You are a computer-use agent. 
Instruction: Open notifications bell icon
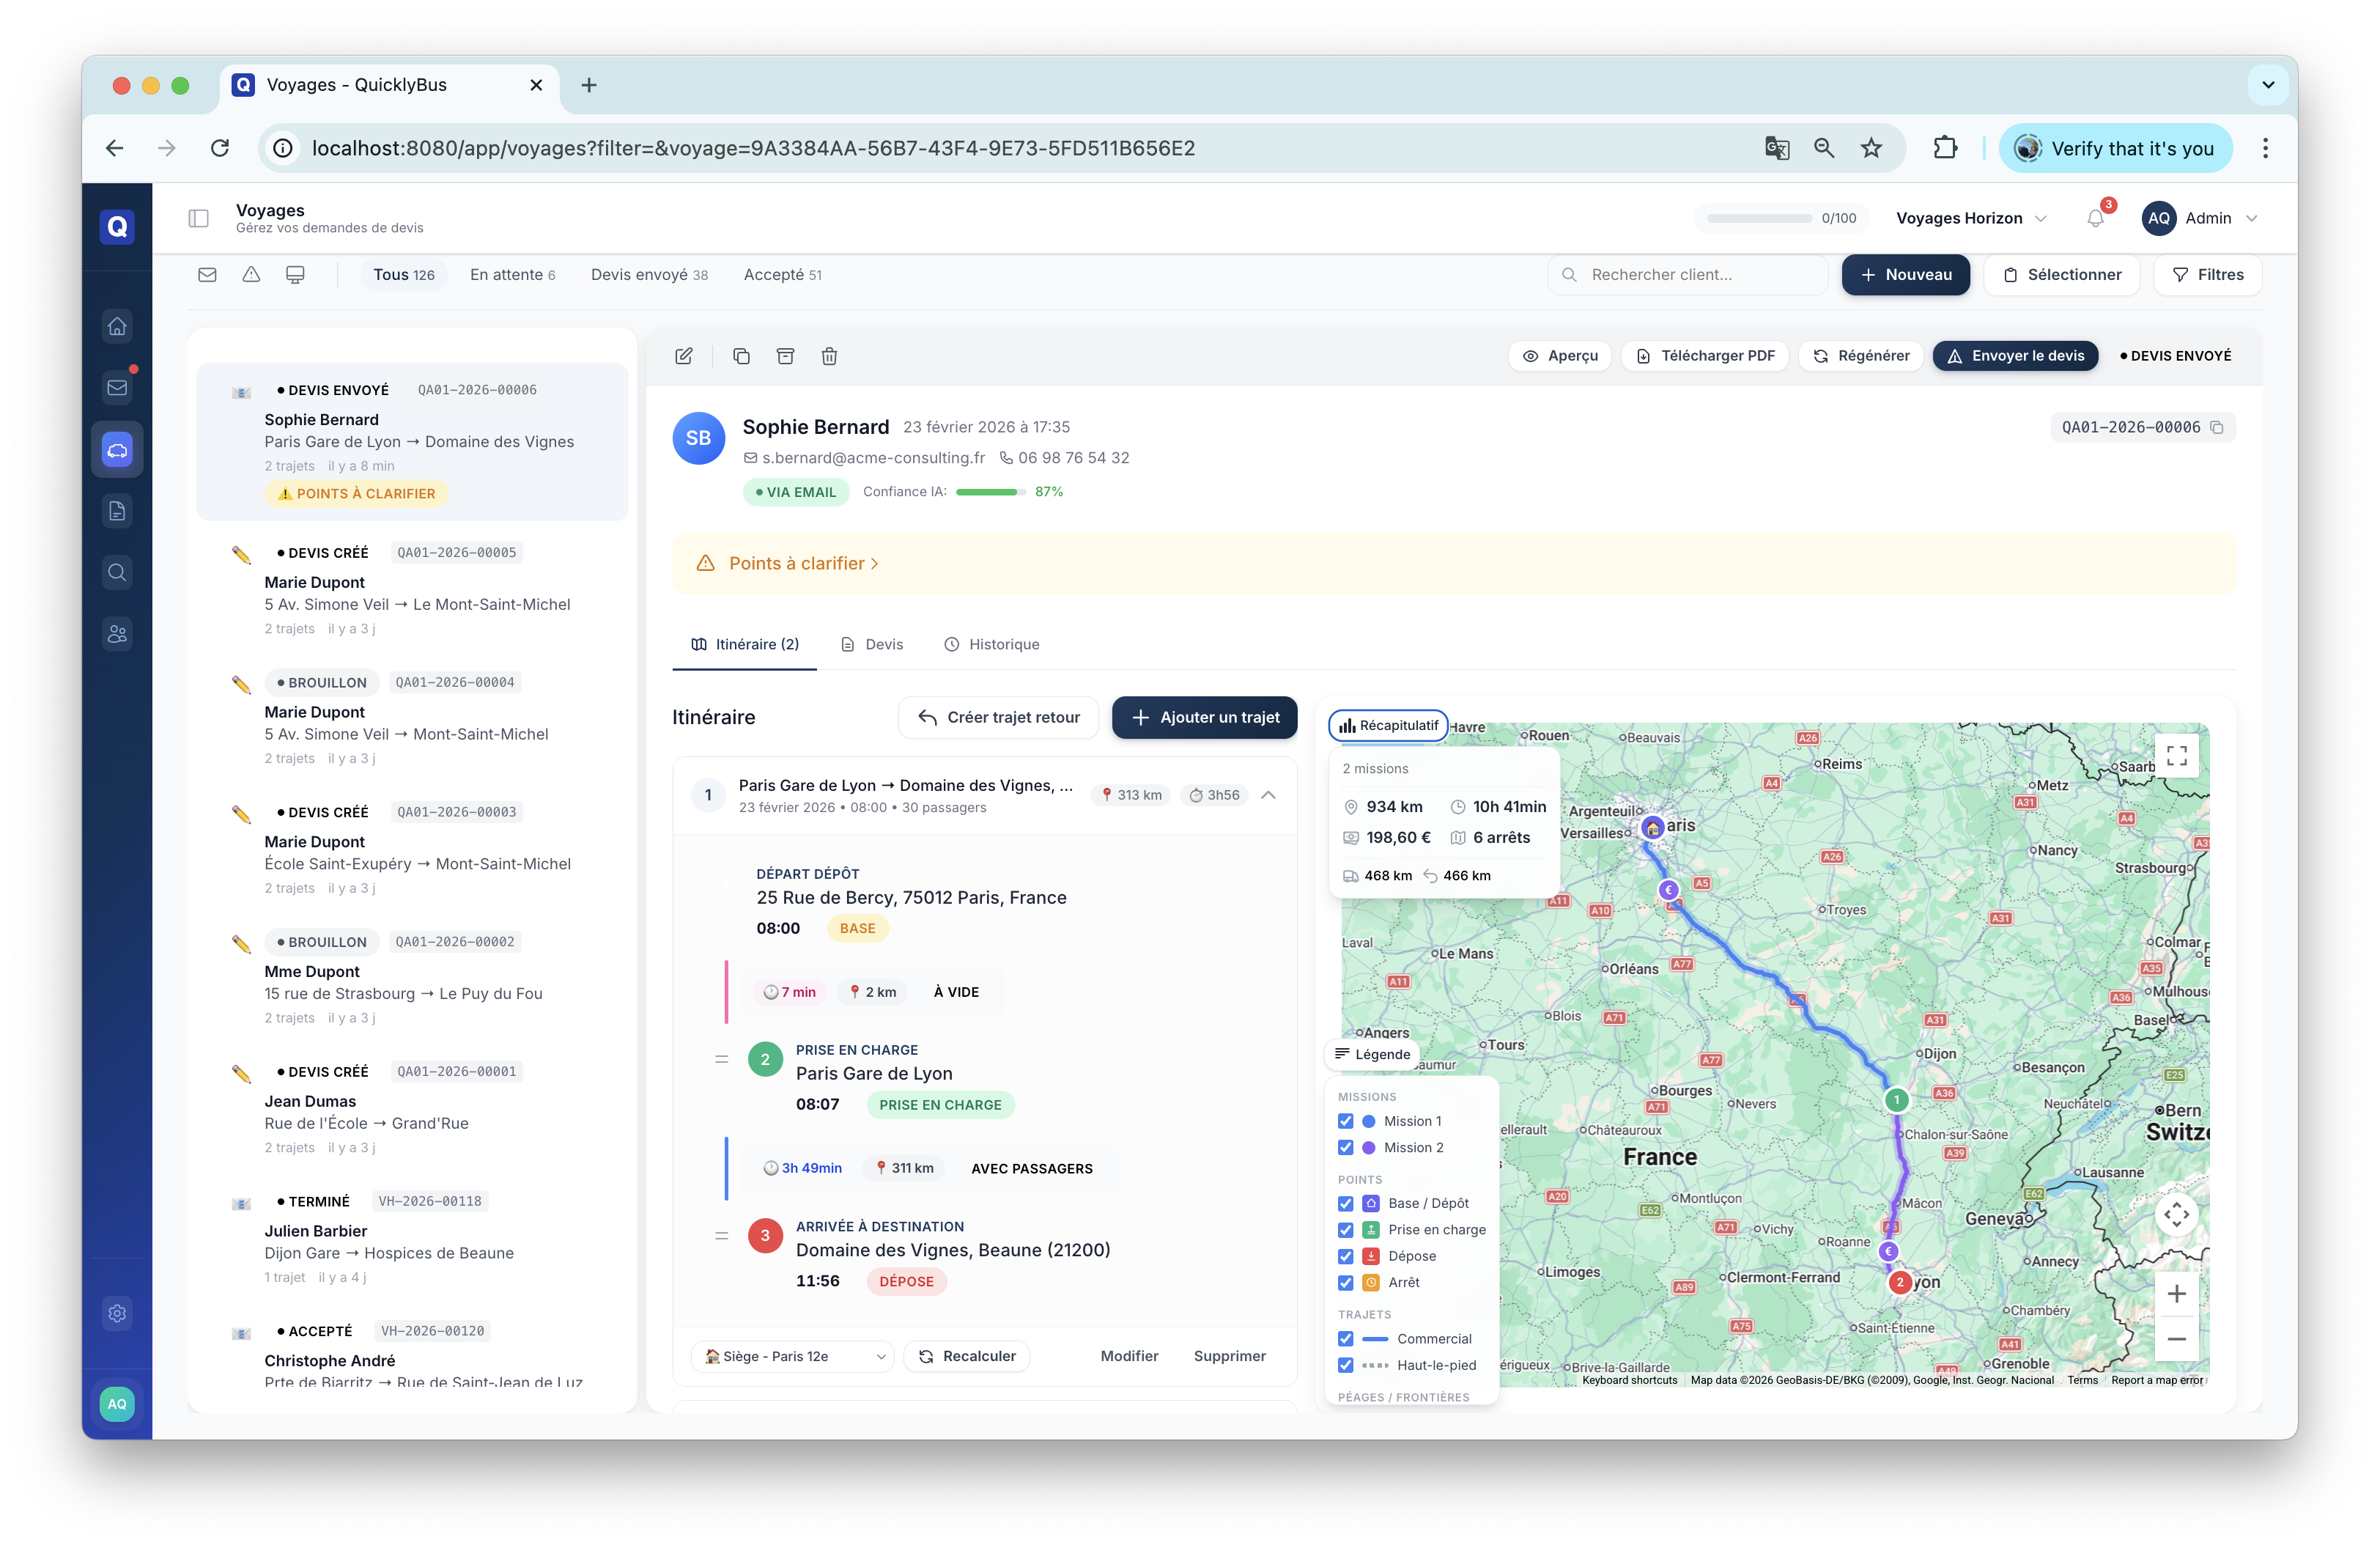tap(2095, 218)
